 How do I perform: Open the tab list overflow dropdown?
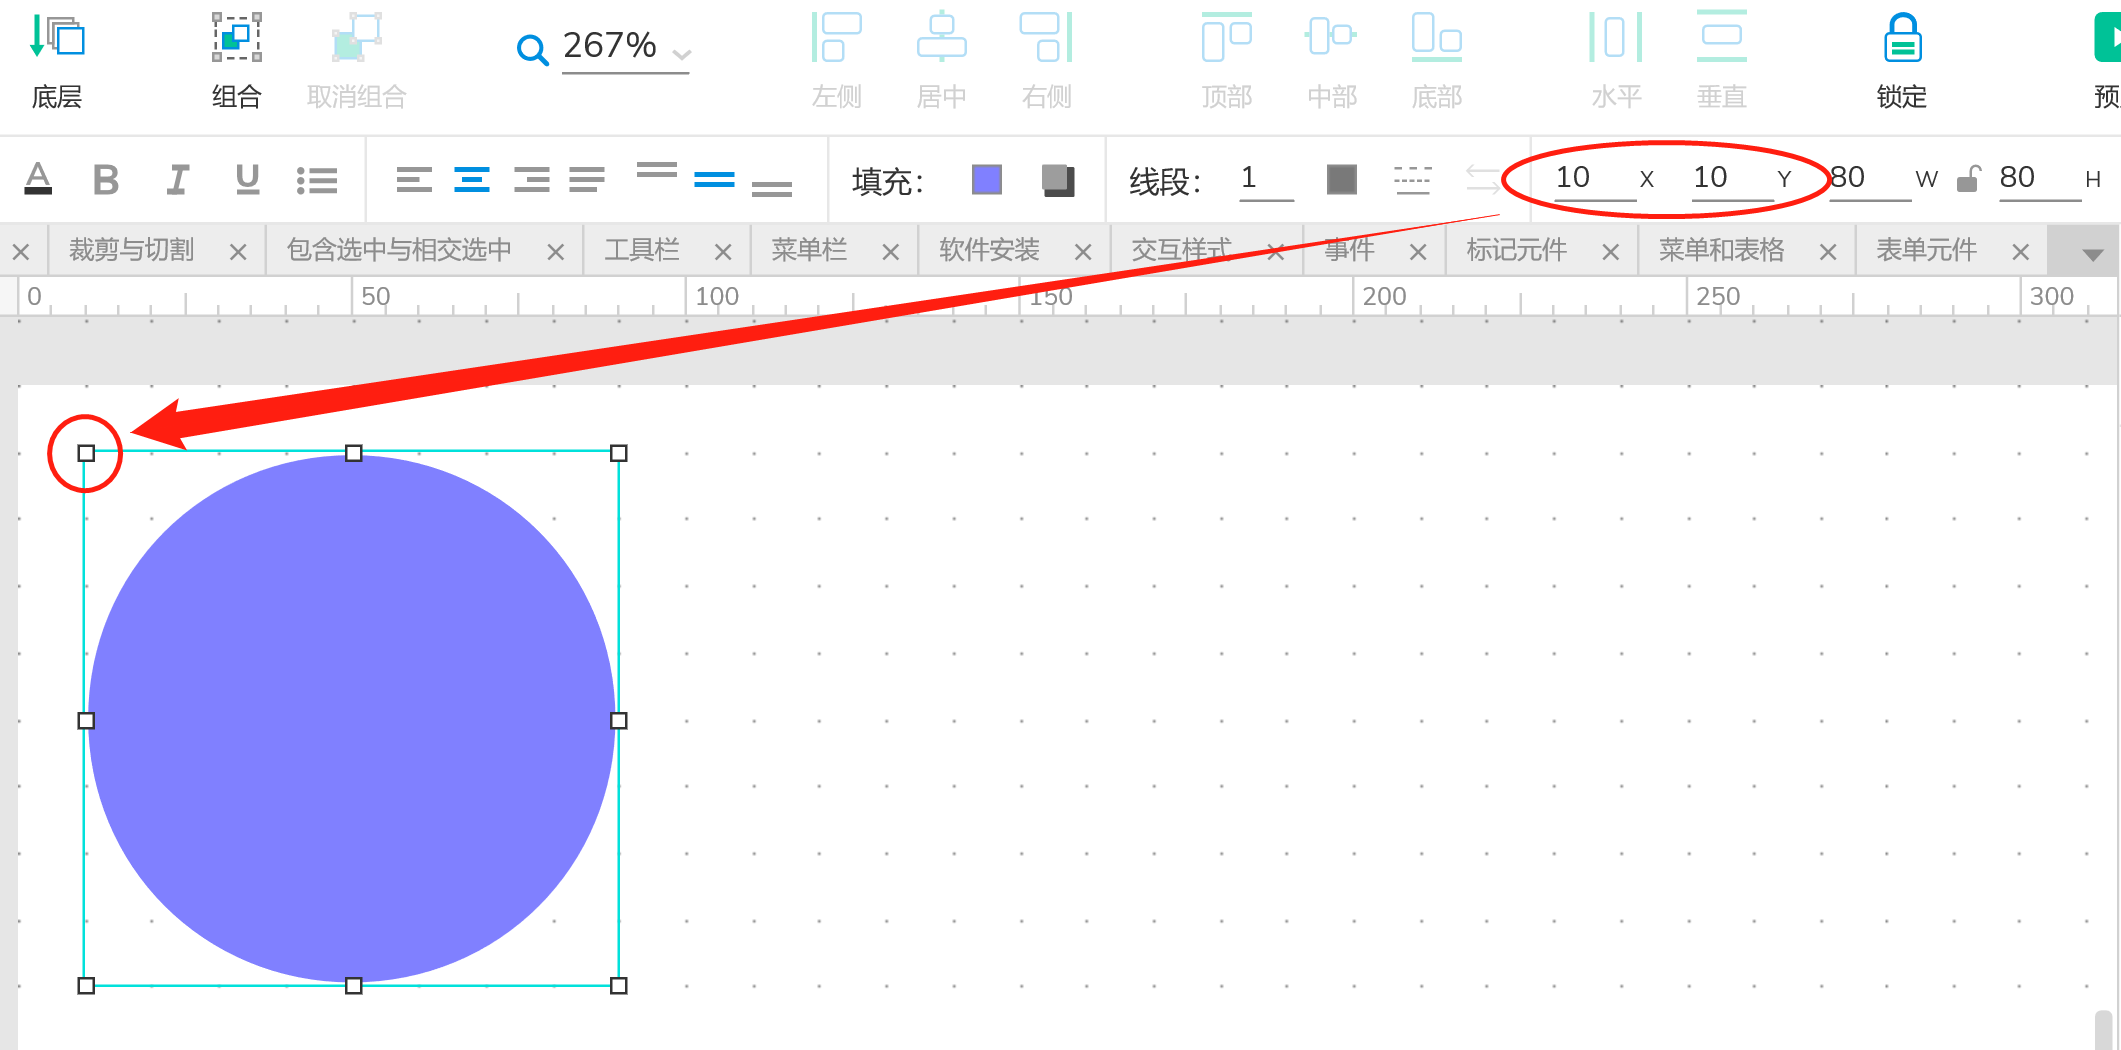pyautogui.click(x=2091, y=254)
